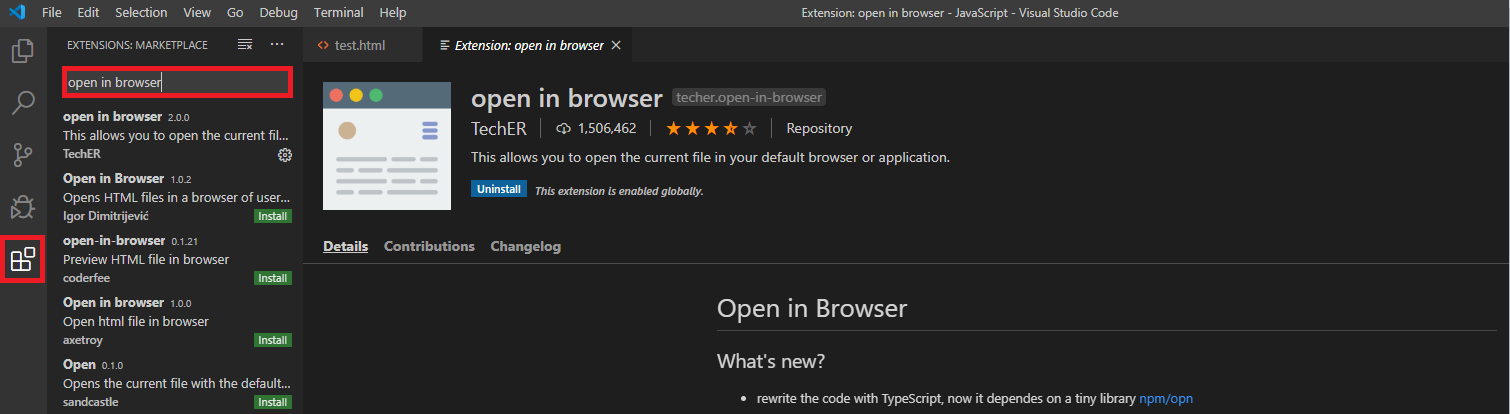Open the Source Control view

coord(23,155)
